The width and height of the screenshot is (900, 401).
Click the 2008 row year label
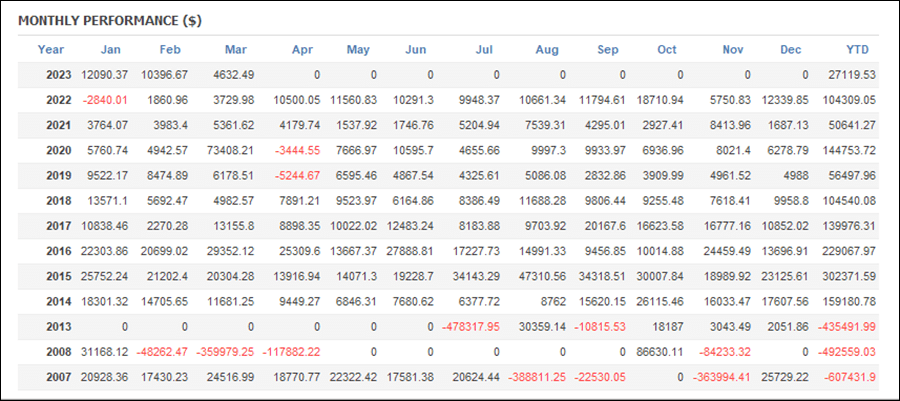pyautogui.click(x=59, y=352)
